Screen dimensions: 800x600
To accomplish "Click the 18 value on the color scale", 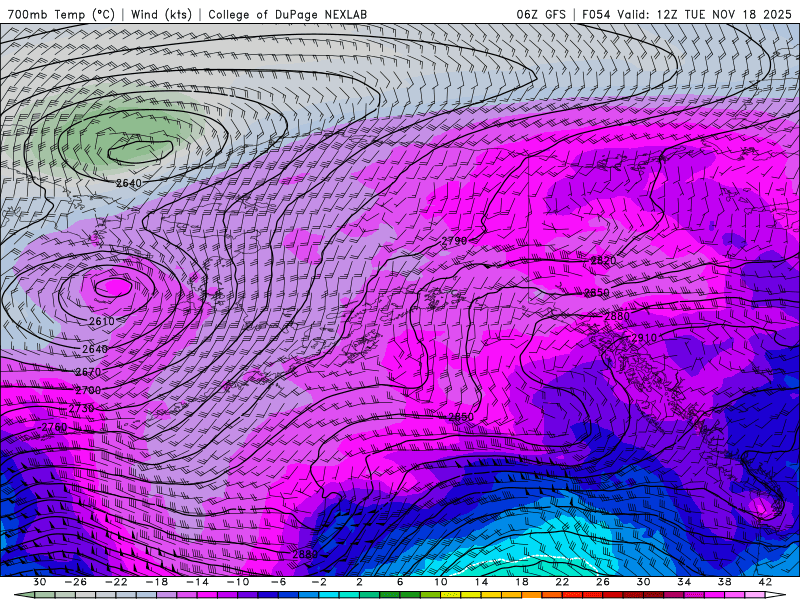I will click(522, 582).
